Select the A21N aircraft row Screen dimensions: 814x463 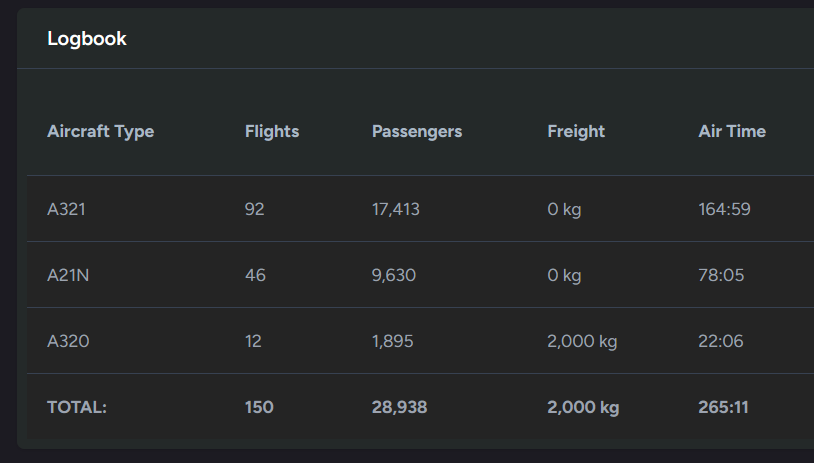(x=420, y=275)
